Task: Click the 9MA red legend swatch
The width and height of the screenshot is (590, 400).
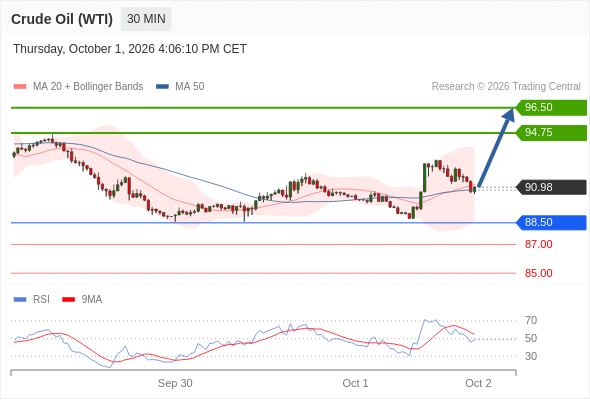Action: (68, 300)
